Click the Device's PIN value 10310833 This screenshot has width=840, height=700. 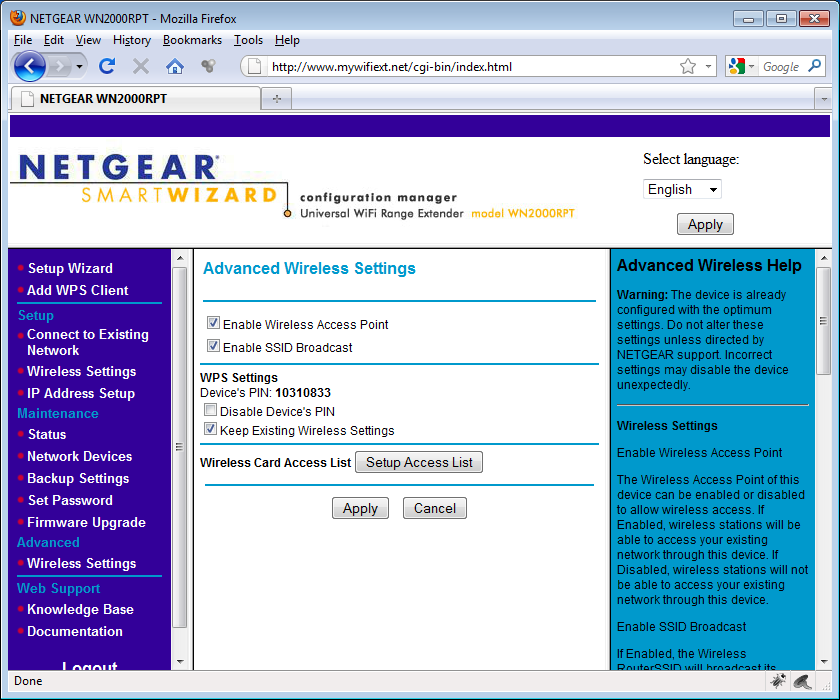(x=303, y=393)
